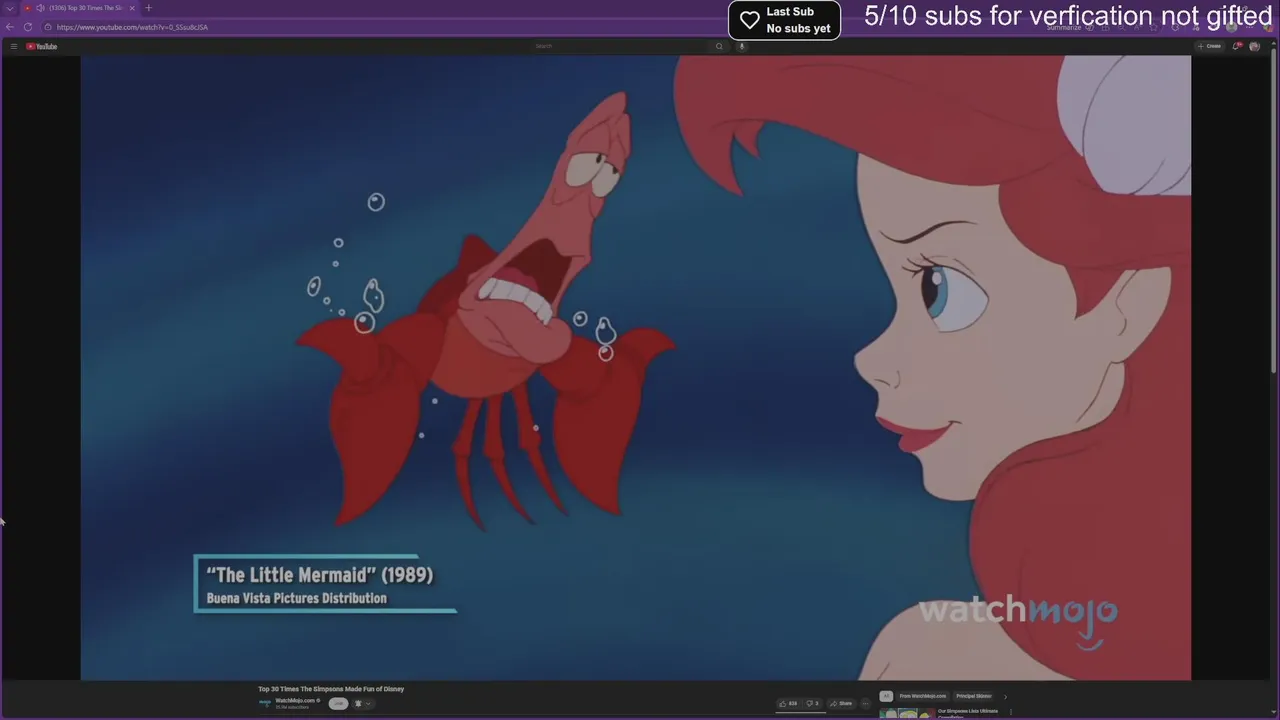The width and height of the screenshot is (1280, 720).
Task: Open the tab list dropdown arrow
Action: click(10, 8)
